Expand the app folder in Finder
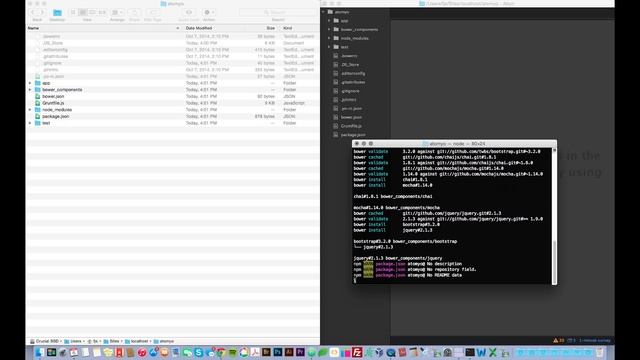This screenshot has height=360, width=640. 30,83
